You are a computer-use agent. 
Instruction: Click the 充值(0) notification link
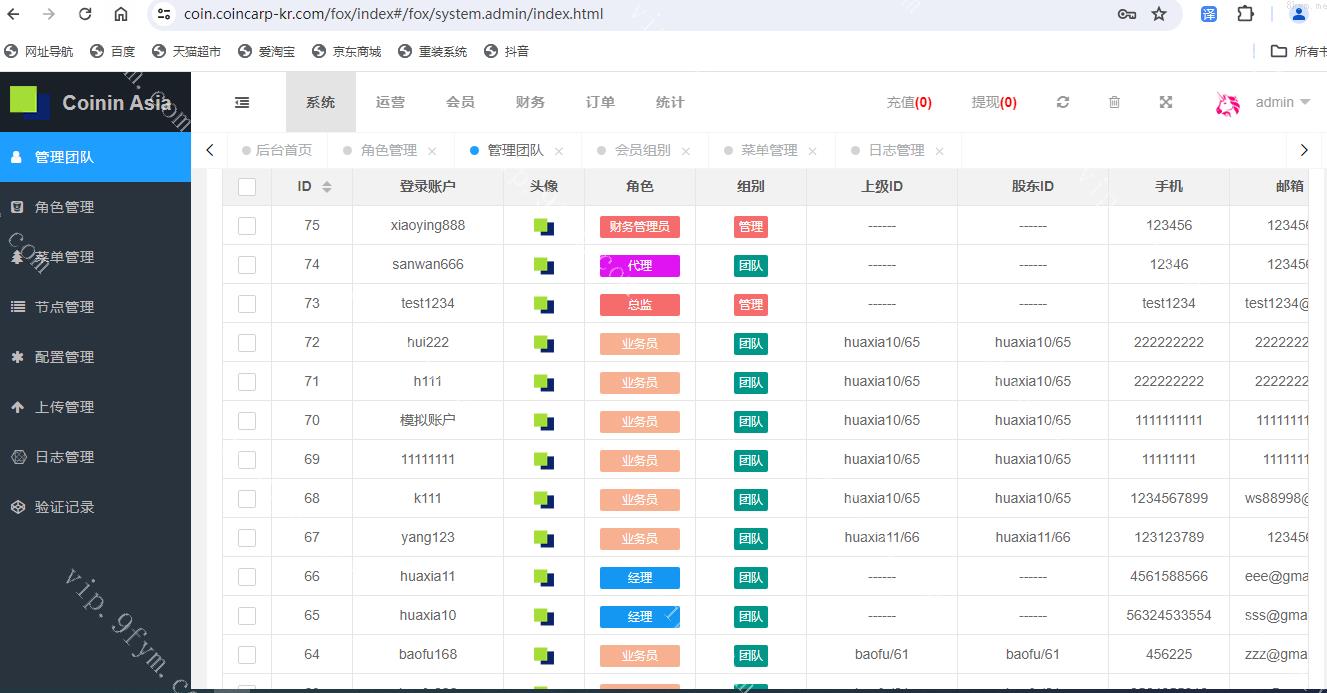coord(908,102)
